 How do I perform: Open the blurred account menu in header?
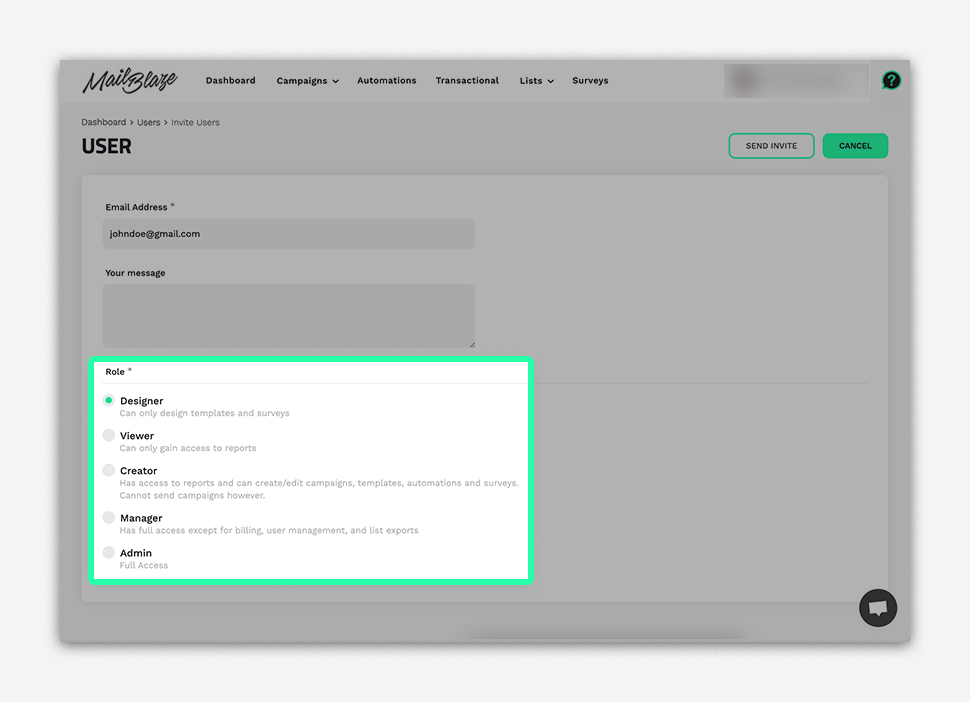796,81
